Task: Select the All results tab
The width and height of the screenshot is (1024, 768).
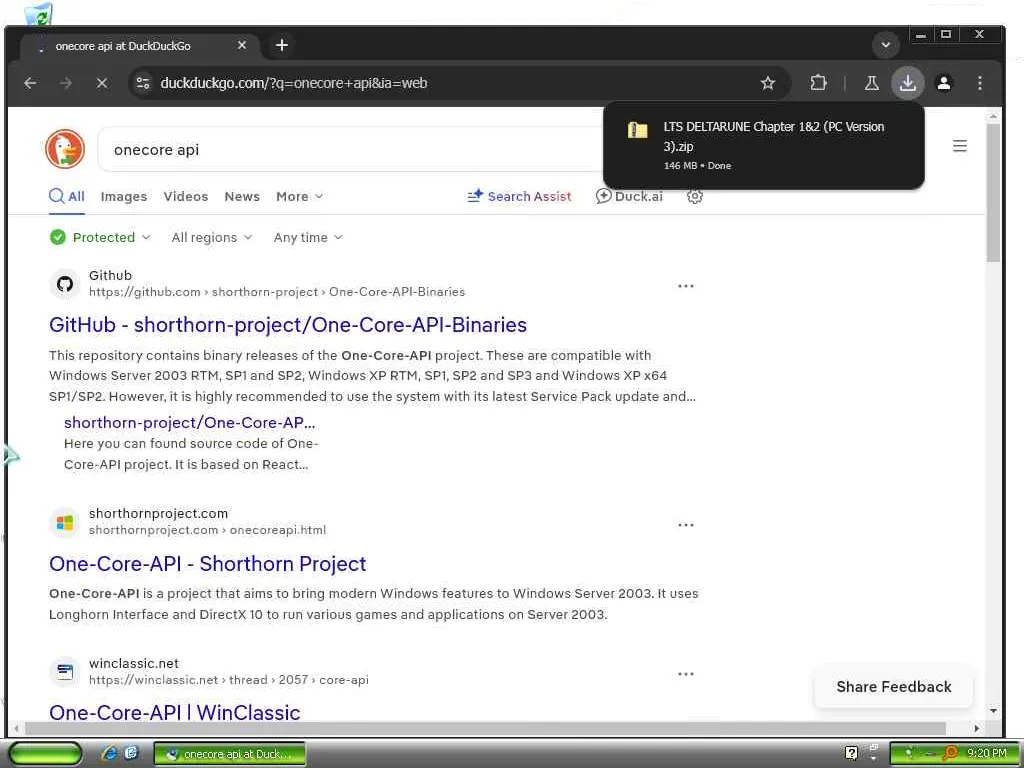Action: pos(67,197)
